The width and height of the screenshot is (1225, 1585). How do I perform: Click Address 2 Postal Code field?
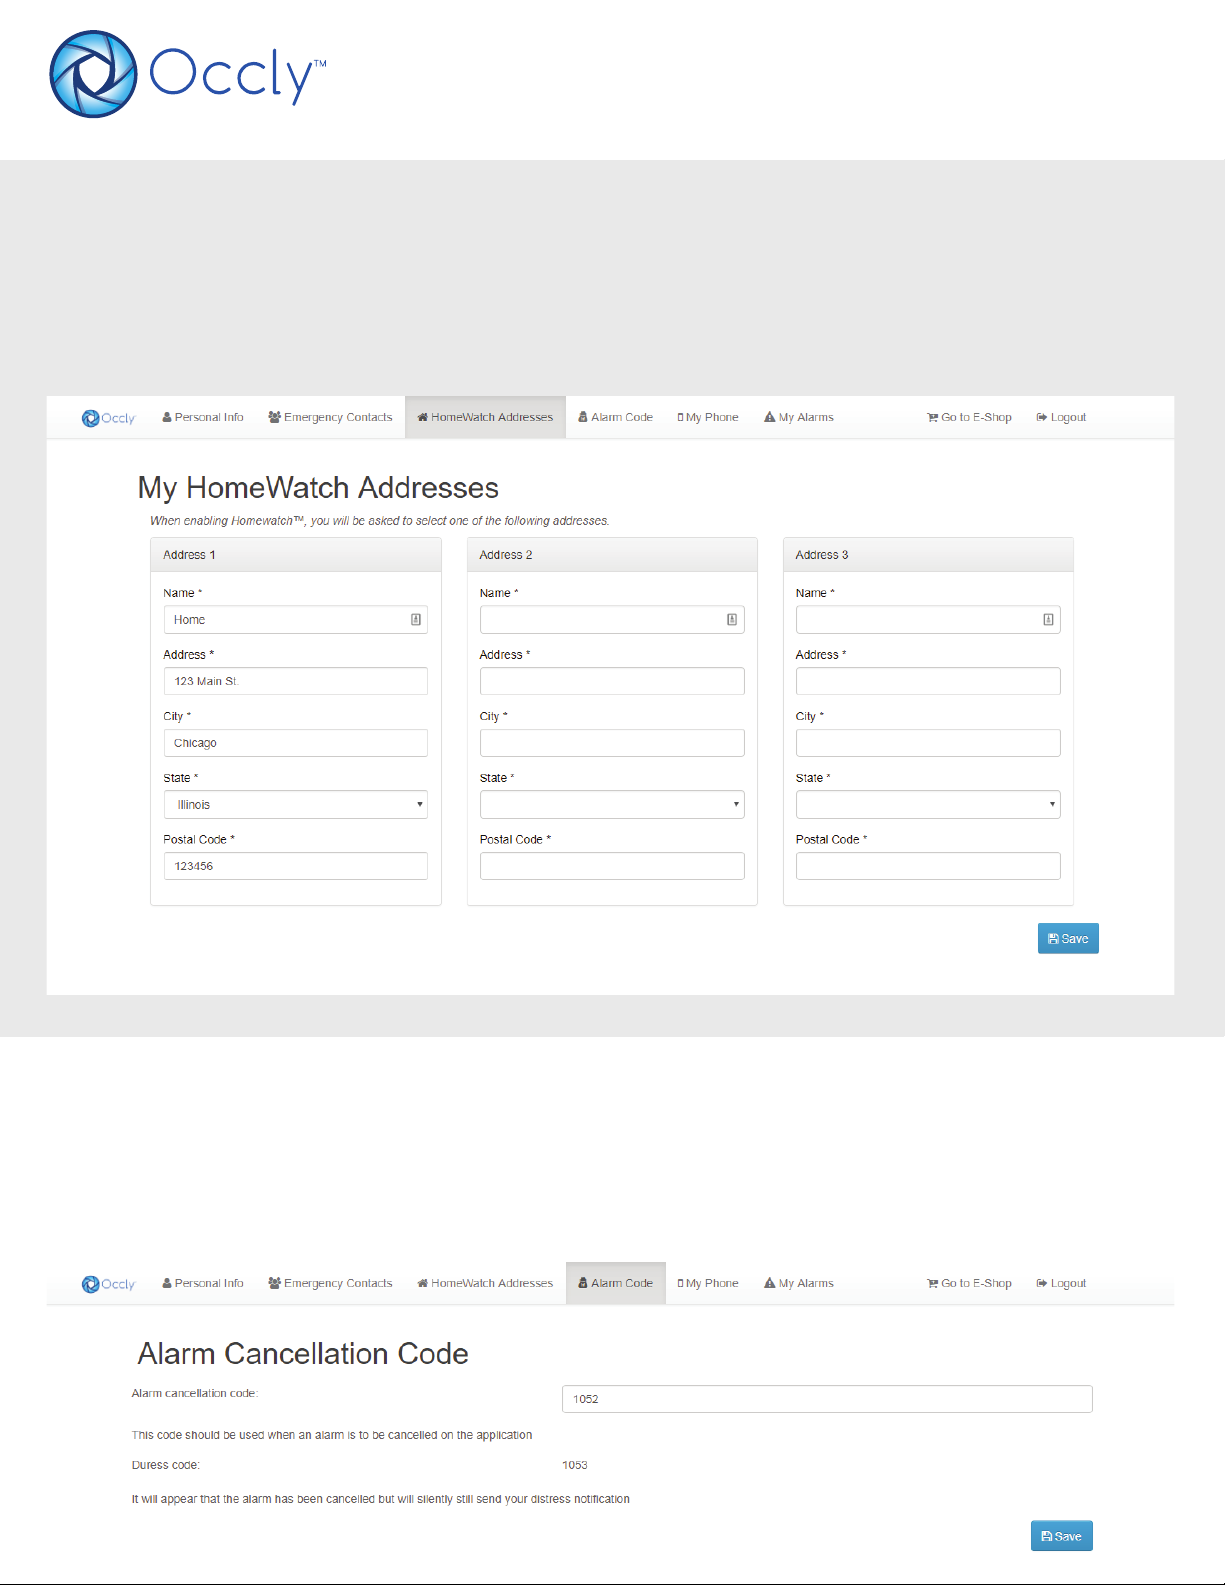pos(612,866)
